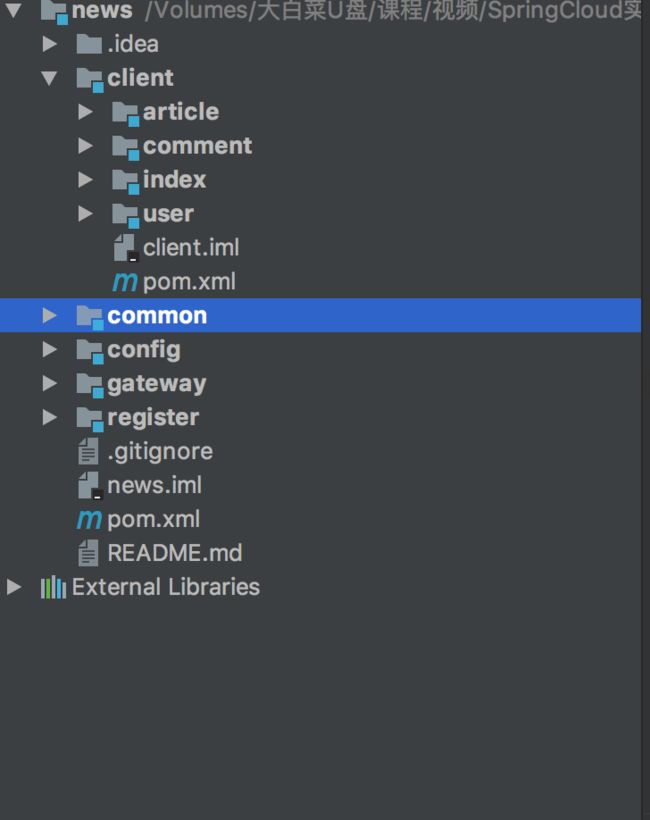The image size is (650, 820).
Task: Expand the .idea folder
Action: coord(50,44)
